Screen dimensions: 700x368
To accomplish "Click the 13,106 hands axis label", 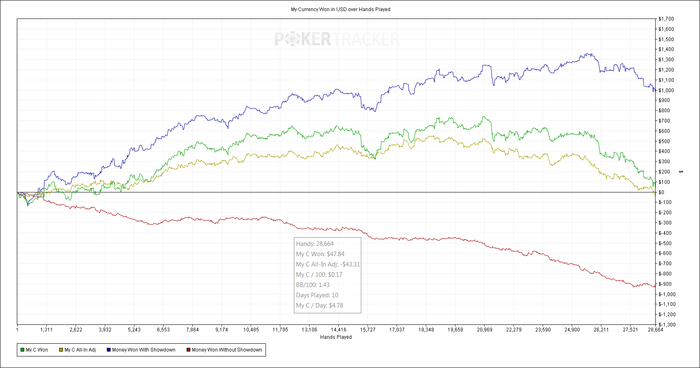I will click(x=309, y=330).
